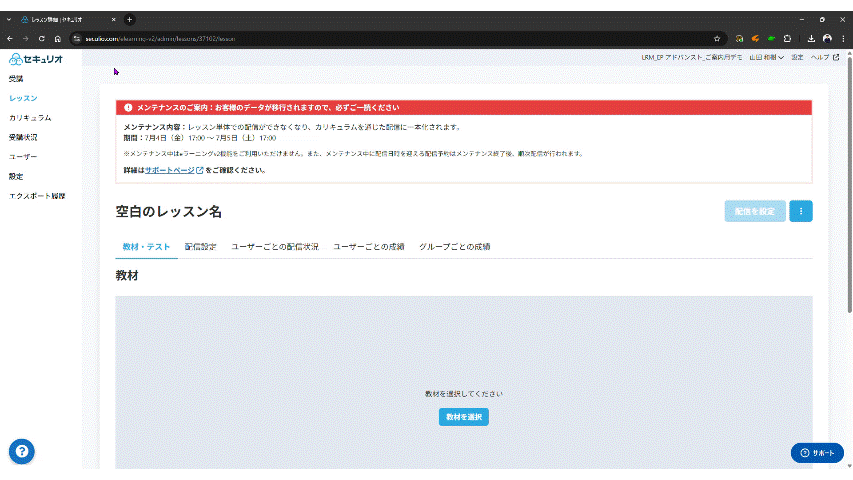This screenshot has width=853, height=480.
Task: Click the browser address bar URL
Action: pyautogui.click(x=160, y=39)
